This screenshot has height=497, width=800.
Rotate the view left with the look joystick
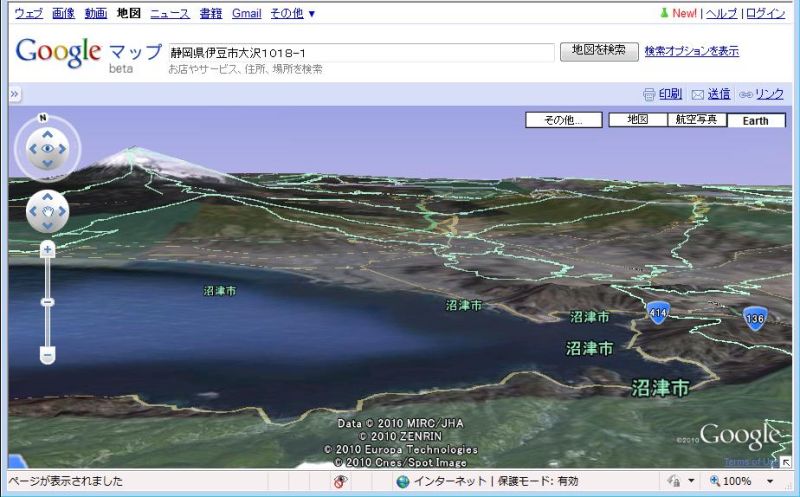[33, 149]
